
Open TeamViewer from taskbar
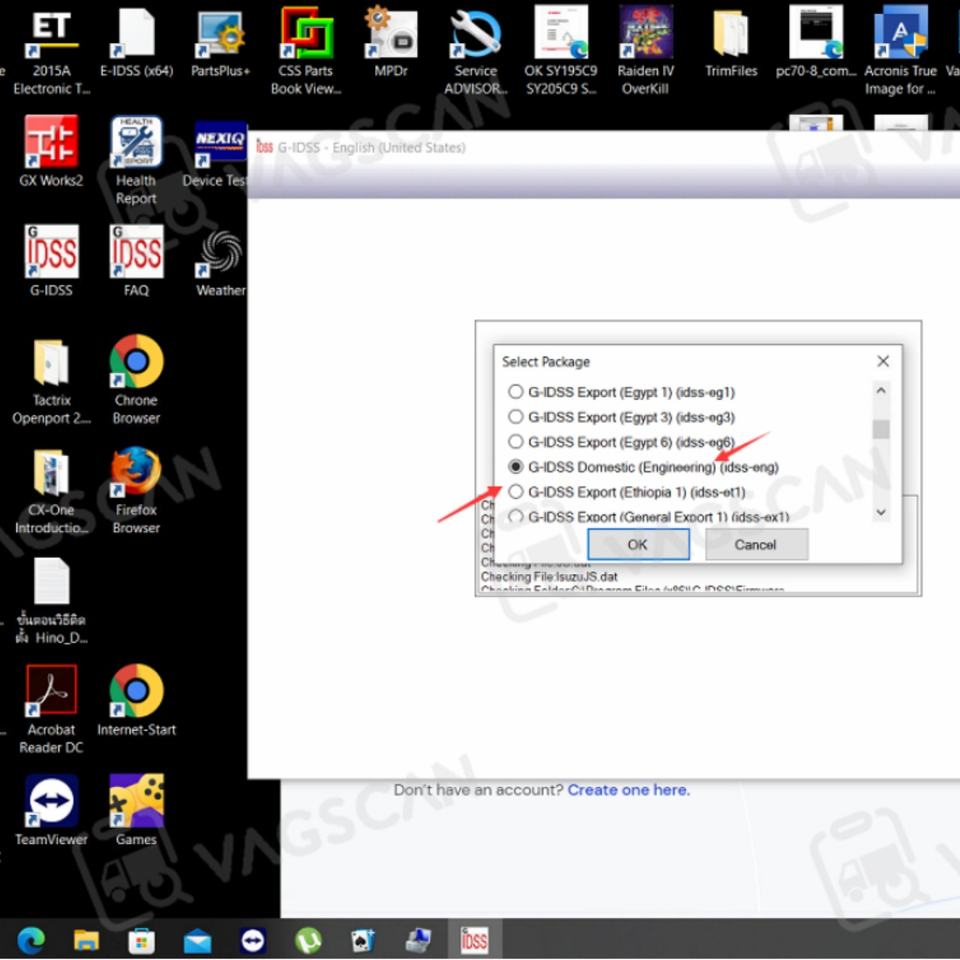pyautogui.click(x=253, y=939)
